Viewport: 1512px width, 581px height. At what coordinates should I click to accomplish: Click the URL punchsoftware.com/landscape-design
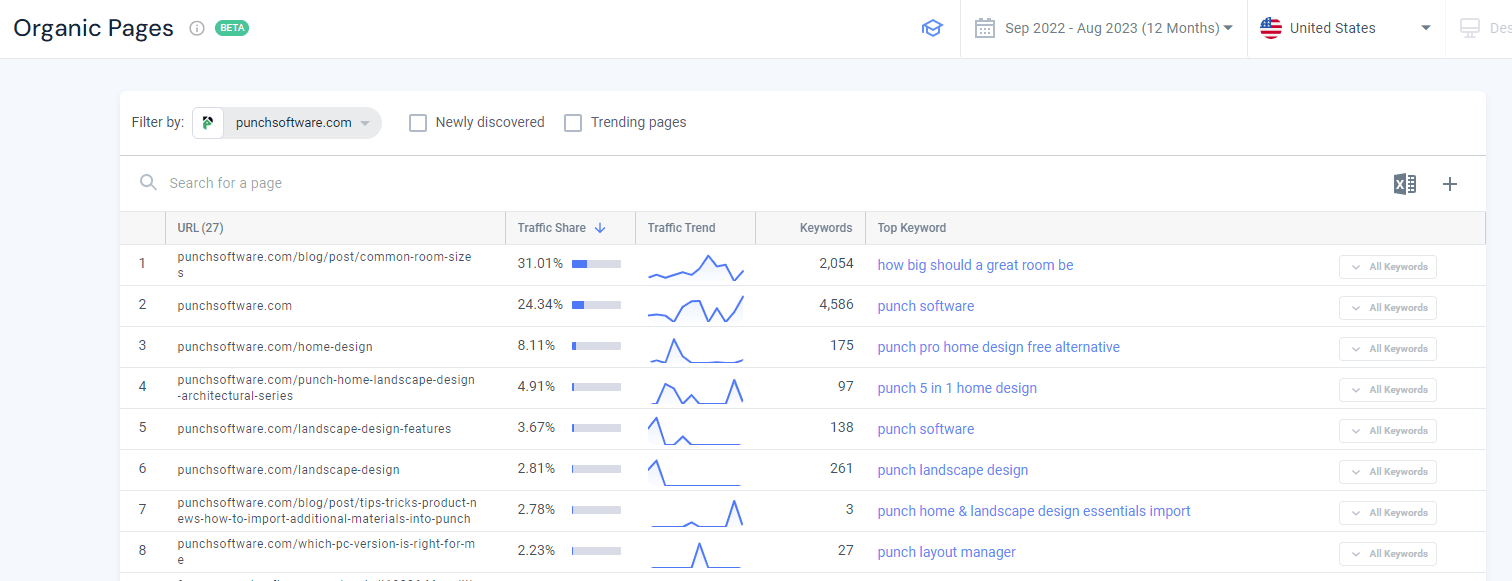pos(288,470)
